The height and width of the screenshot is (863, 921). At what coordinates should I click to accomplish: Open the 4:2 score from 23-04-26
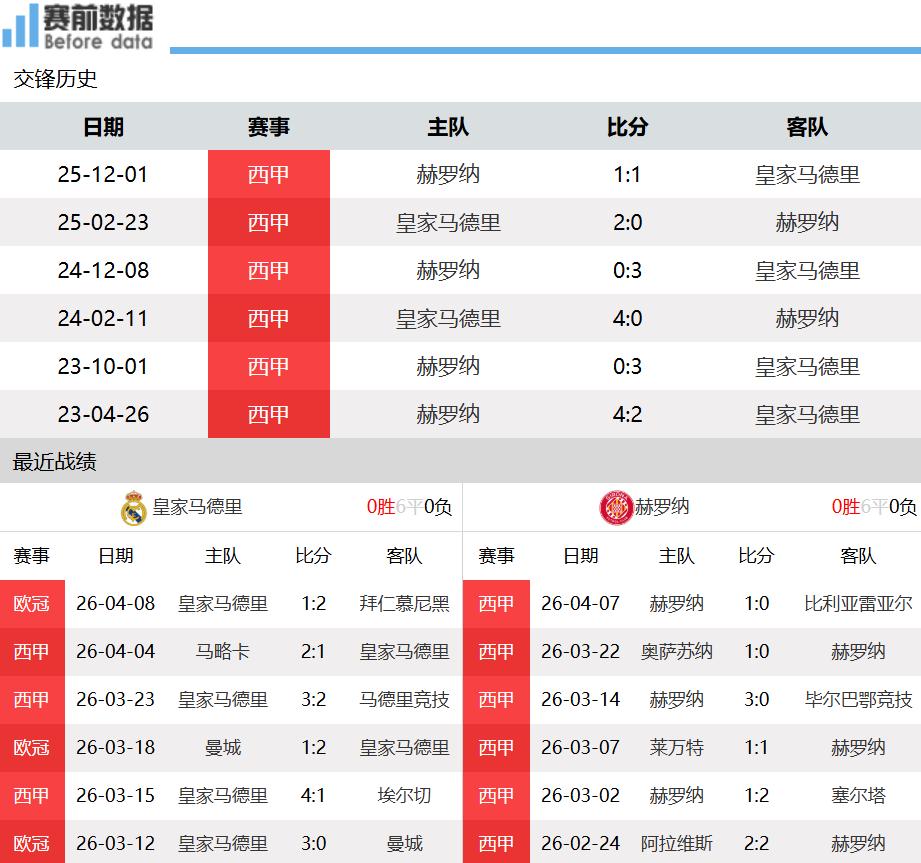[x=627, y=415]
